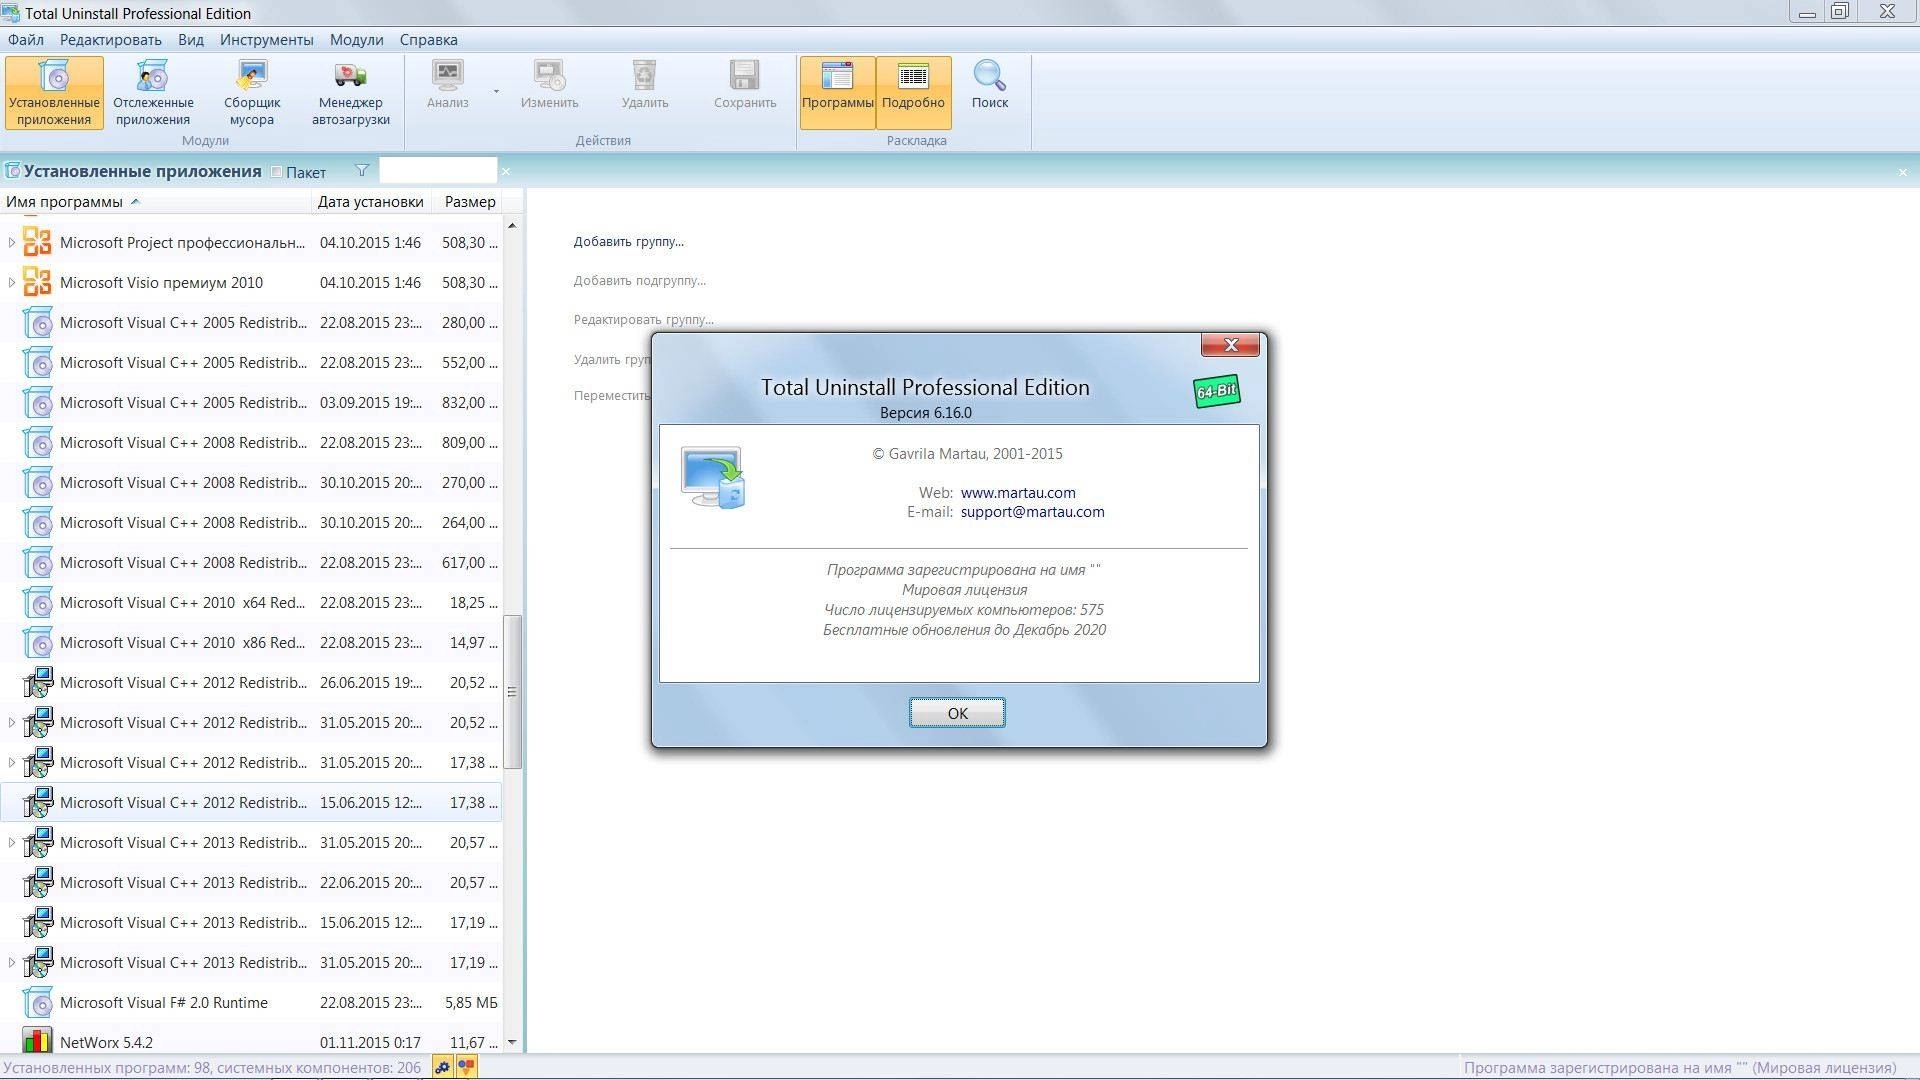Select the Microsoft Project program icon
Image resolution: width=1920 pixels, height=1080 pixels.
pos(37,242)
